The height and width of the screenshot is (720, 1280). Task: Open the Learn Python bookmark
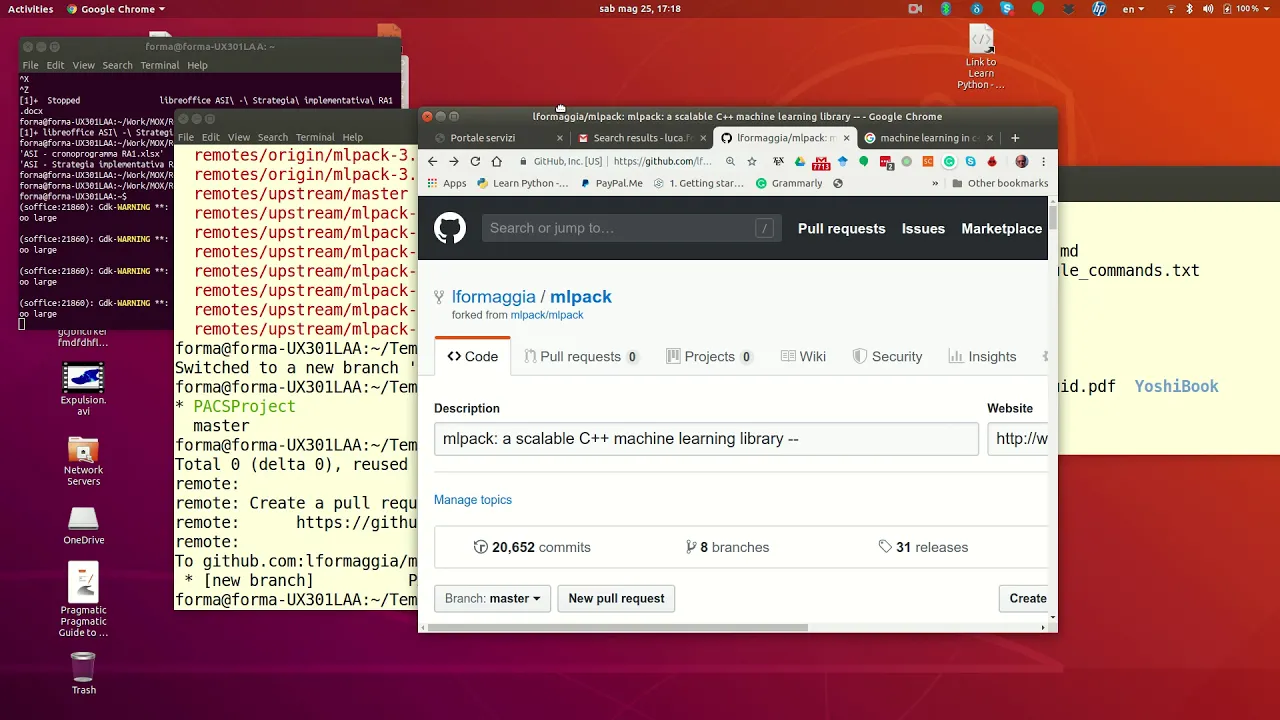point(523,183)
